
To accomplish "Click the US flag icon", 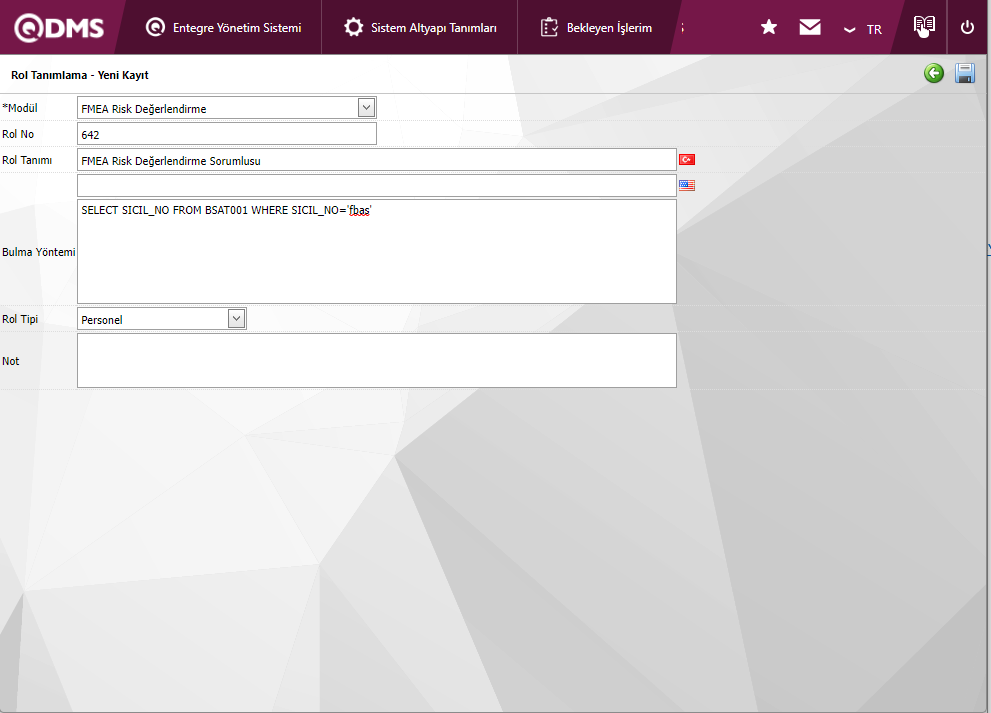I will click(687, 185).
